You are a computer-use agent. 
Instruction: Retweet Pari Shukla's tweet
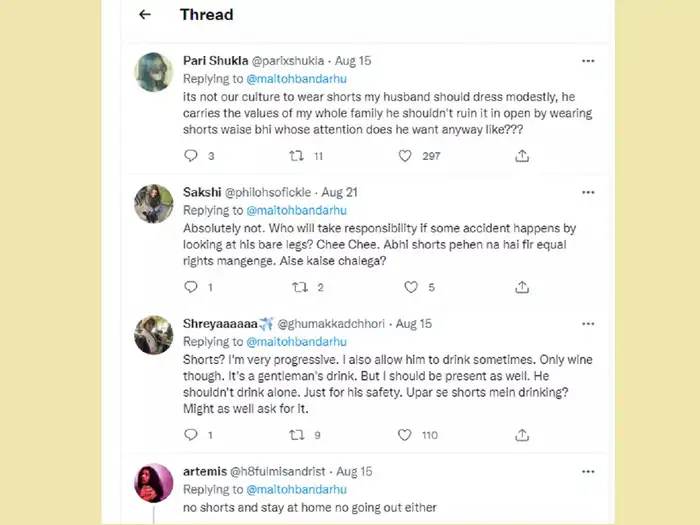(297, 156)
